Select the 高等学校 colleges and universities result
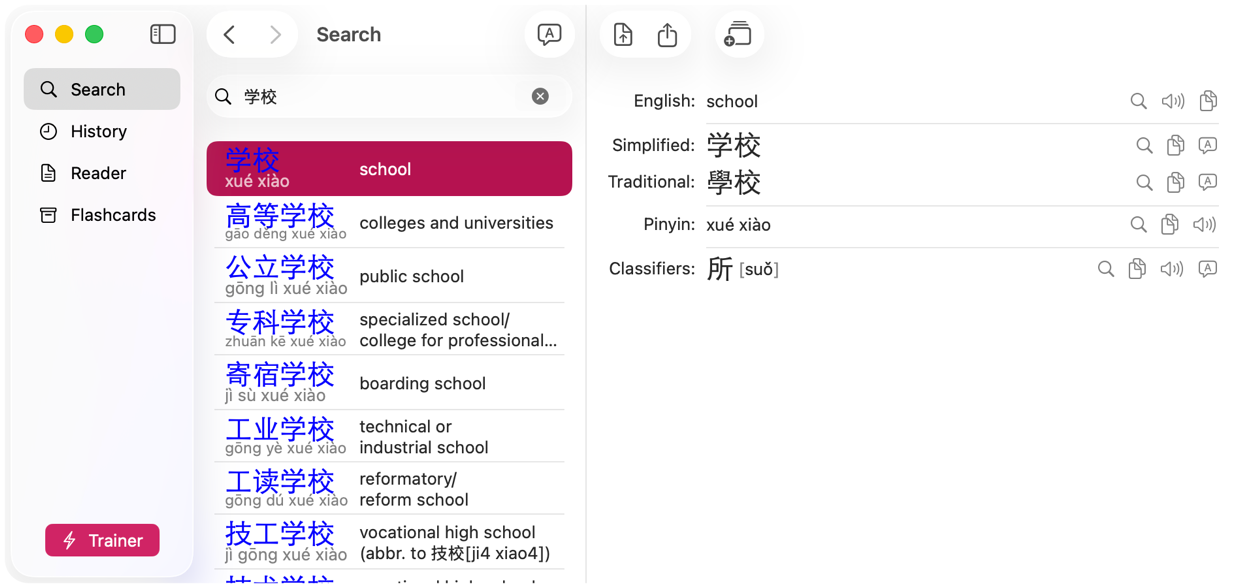Screen dimensions: 1240x588 (x=389, y=222)
